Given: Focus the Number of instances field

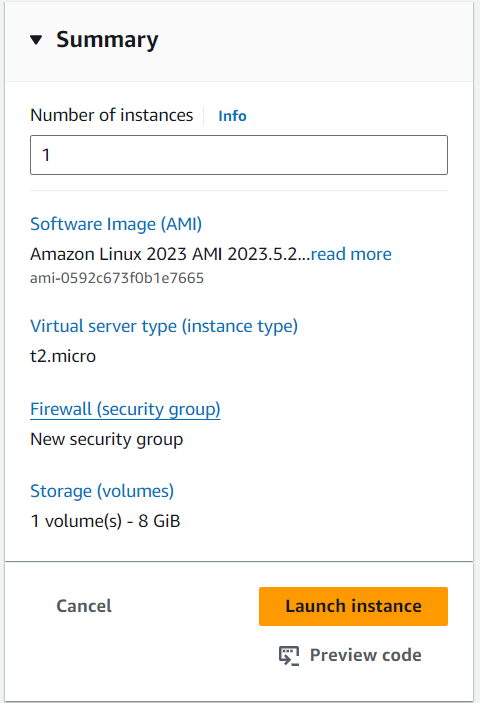Looking at the screenshot, I should [239, 155].
